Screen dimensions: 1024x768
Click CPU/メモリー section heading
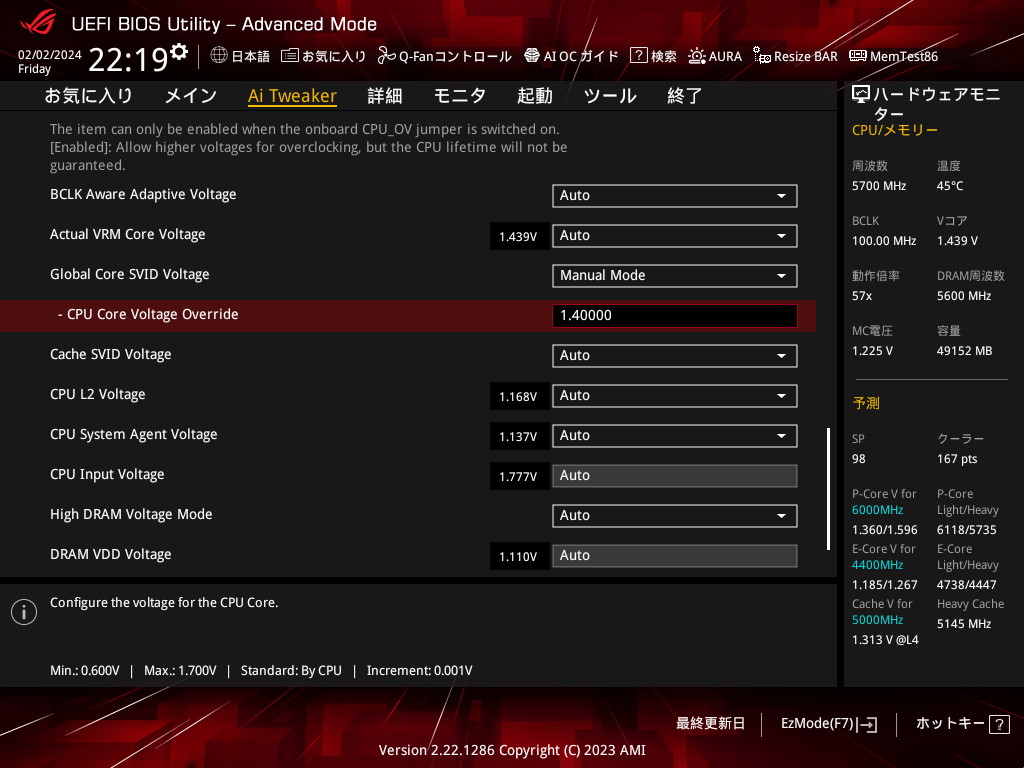point(895,131)
